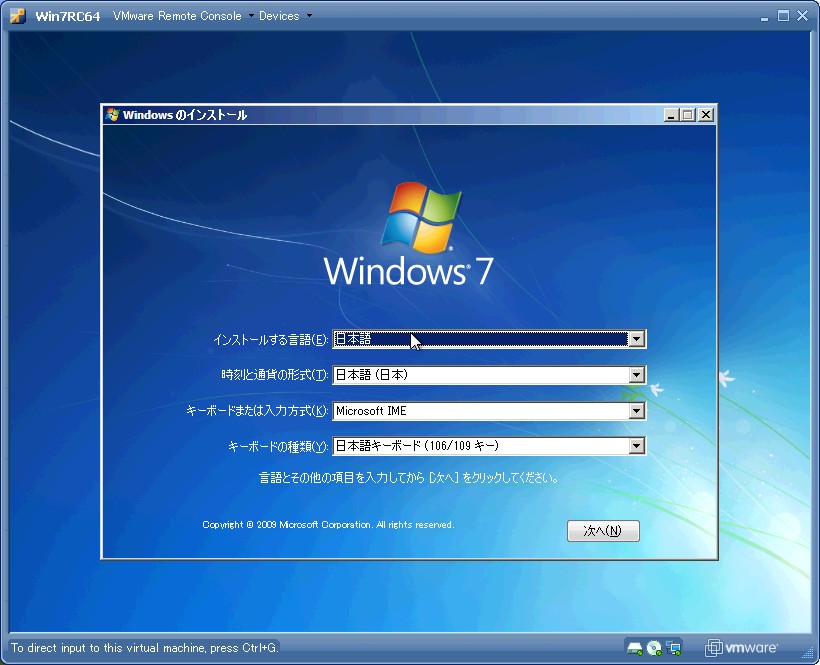Click the Windows 7 logo
The height and width of the screenshot is (665, 820).
click(x=408, y=234)
